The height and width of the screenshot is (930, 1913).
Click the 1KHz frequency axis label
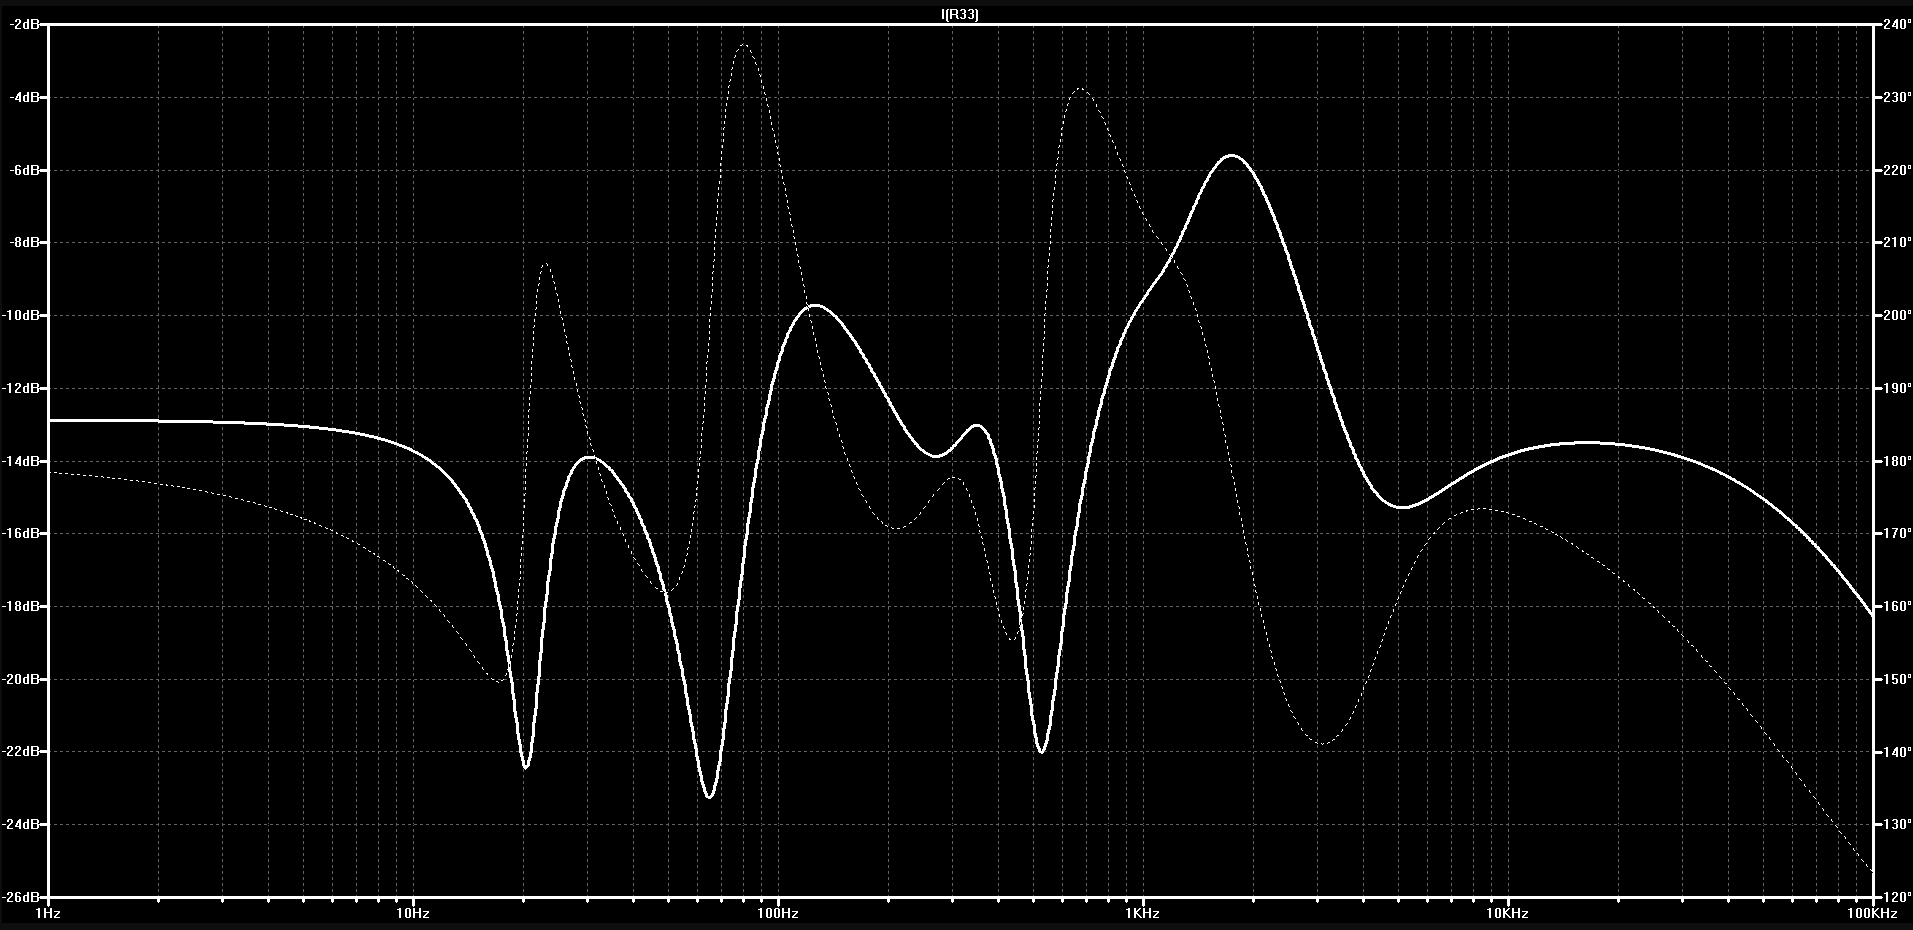click(1142, 914)
